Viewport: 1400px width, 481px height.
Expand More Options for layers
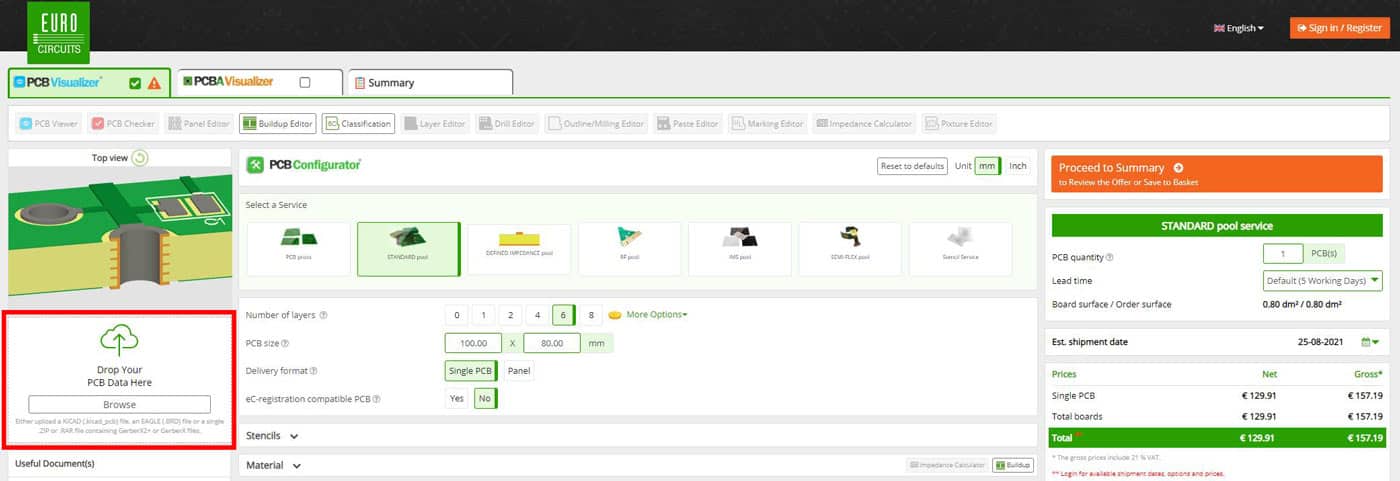coord(657,315)
